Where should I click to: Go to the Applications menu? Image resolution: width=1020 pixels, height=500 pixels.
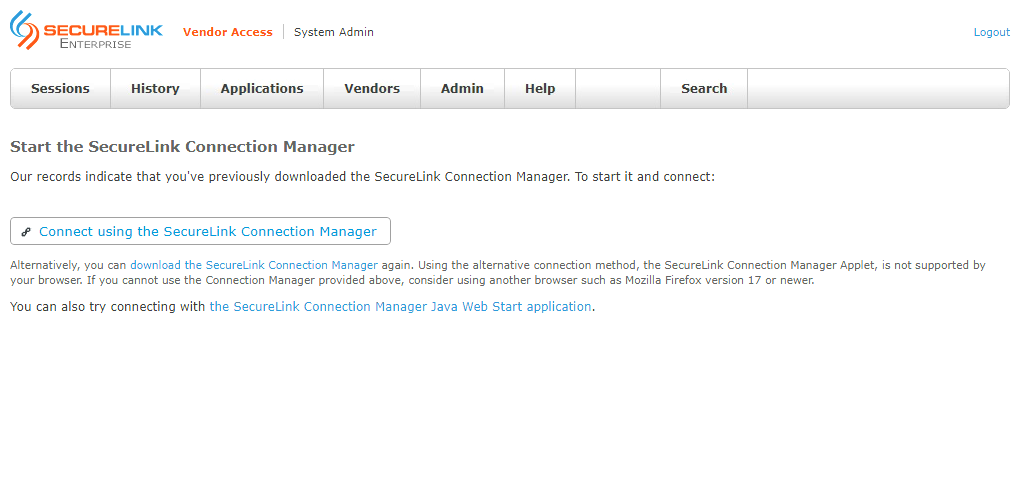tap(262, 89)
